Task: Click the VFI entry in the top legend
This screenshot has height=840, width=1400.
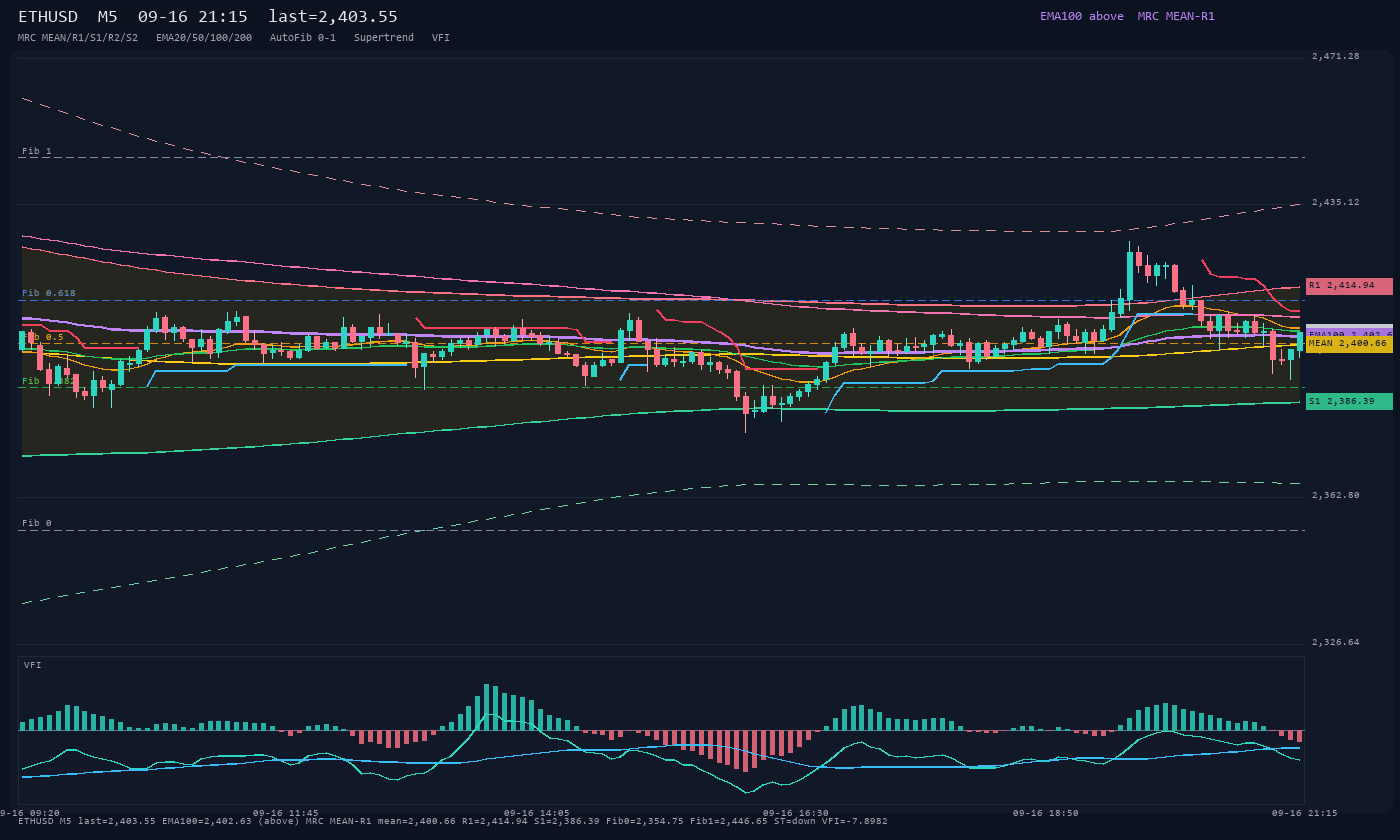Action: pyautogui.click(x=441, y=37)
